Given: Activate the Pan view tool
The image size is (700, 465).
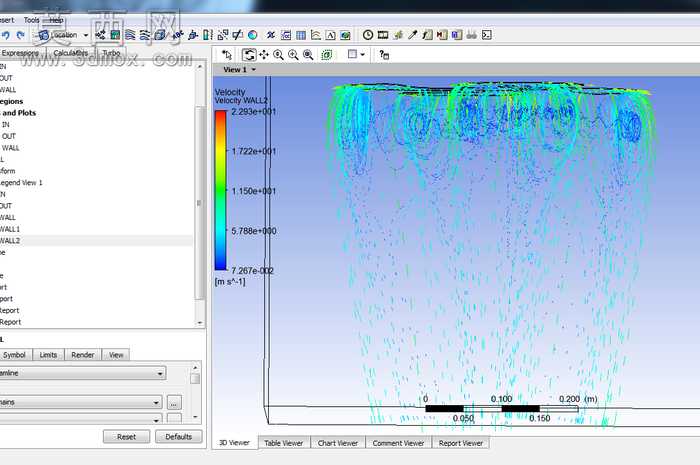Looking at the screenshot, I should (x=264, y=55).
